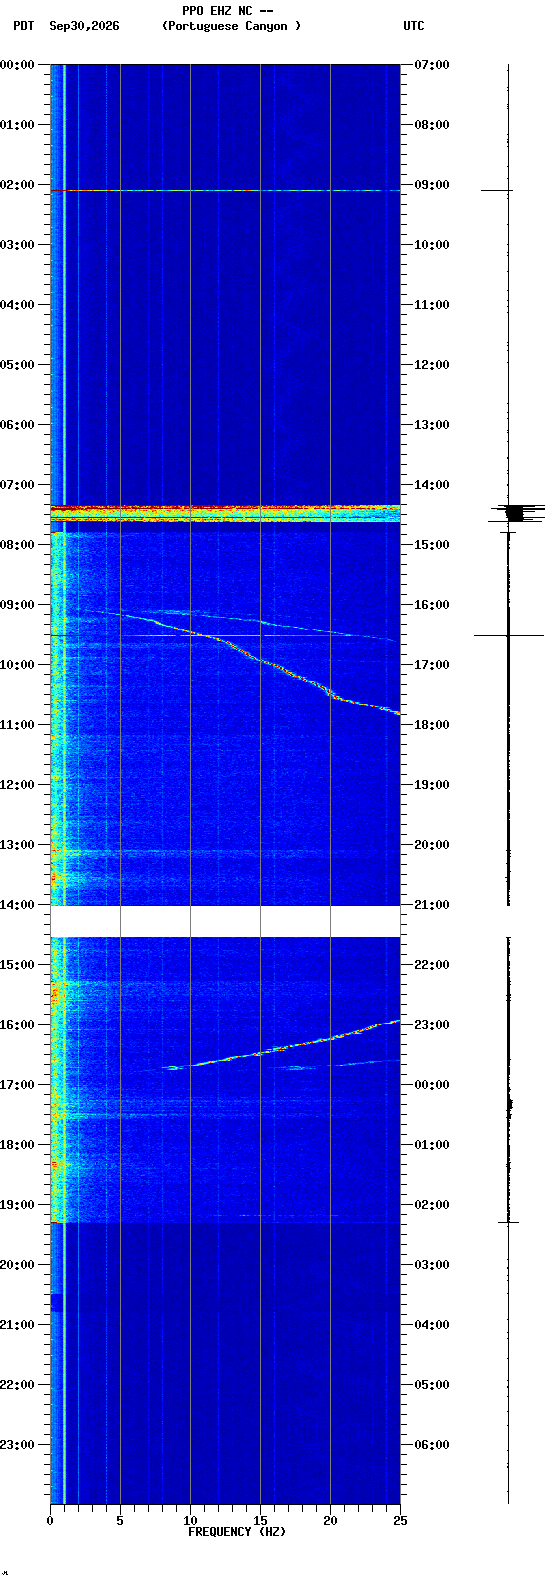552x1584 pixels.
Task: Click the date 'Sep30,2026'
Action: click(84, 26)
